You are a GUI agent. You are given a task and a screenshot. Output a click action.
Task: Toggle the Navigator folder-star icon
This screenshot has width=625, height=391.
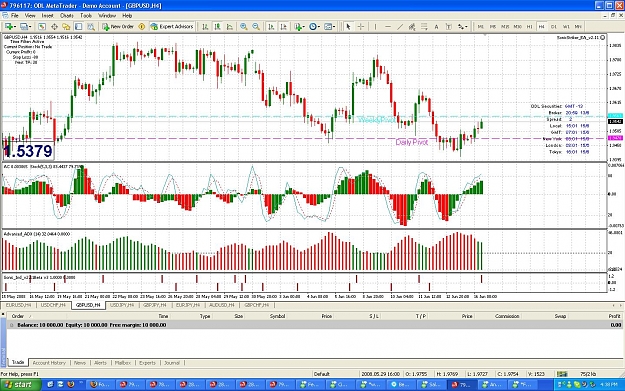[x=66, y=26]
